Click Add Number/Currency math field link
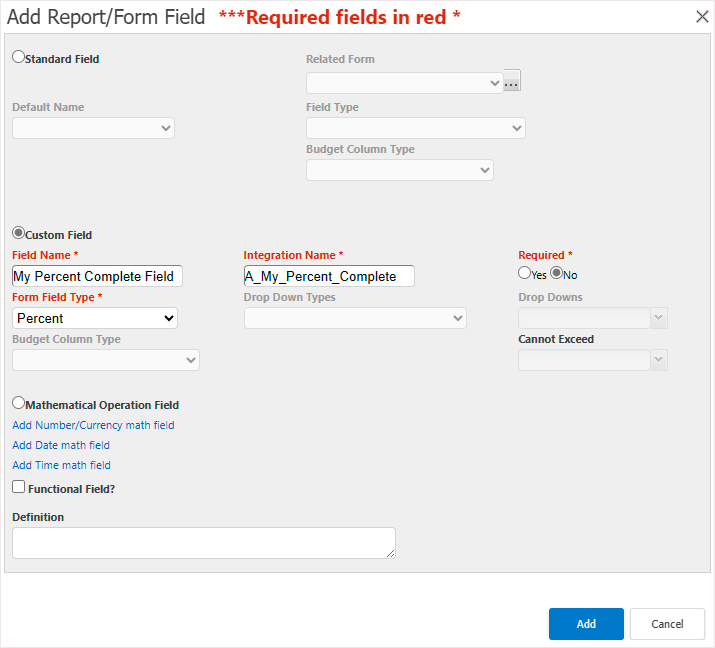Viewport: 715px width, 648px height. (93, 425)
